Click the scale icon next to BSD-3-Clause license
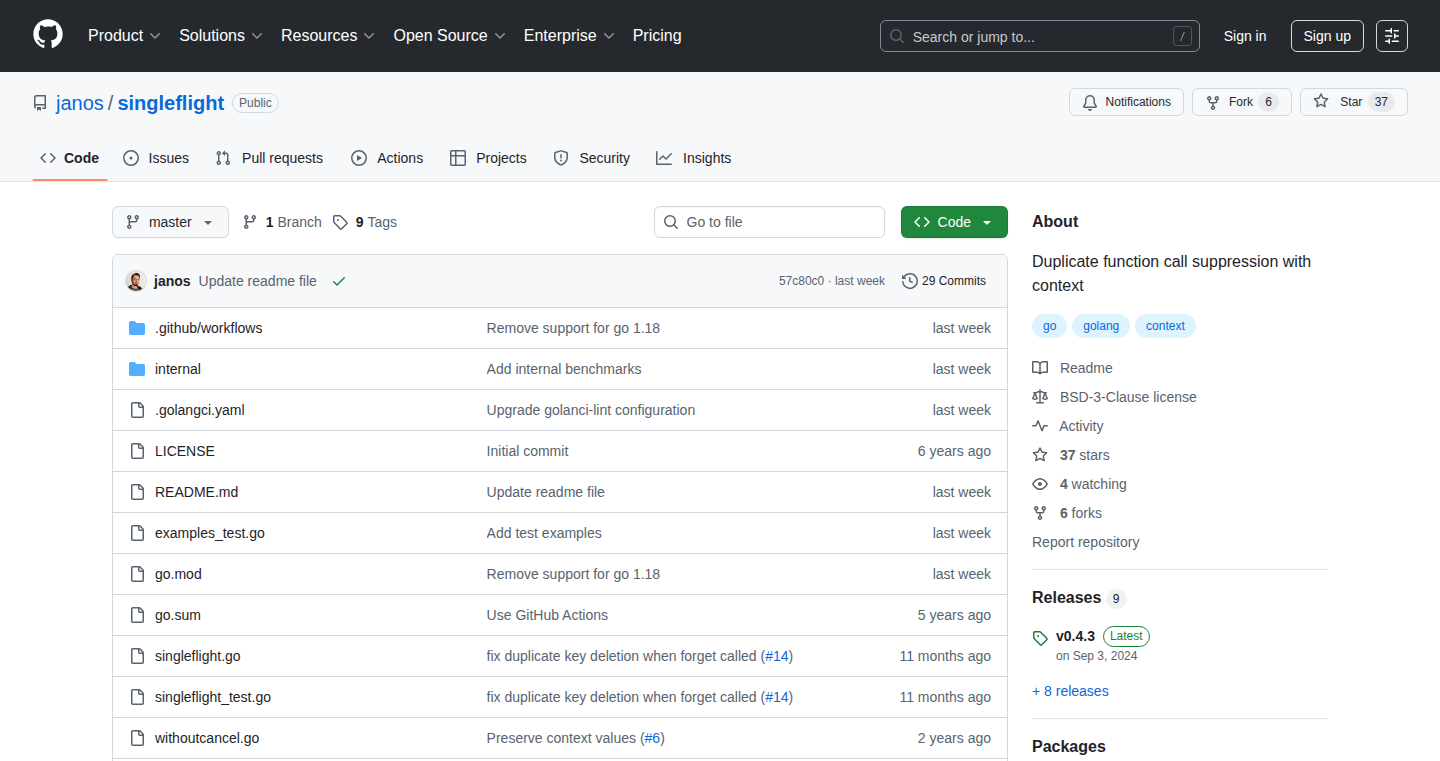This screenshot has width=1440, height=761. (x=1040, y=397)
